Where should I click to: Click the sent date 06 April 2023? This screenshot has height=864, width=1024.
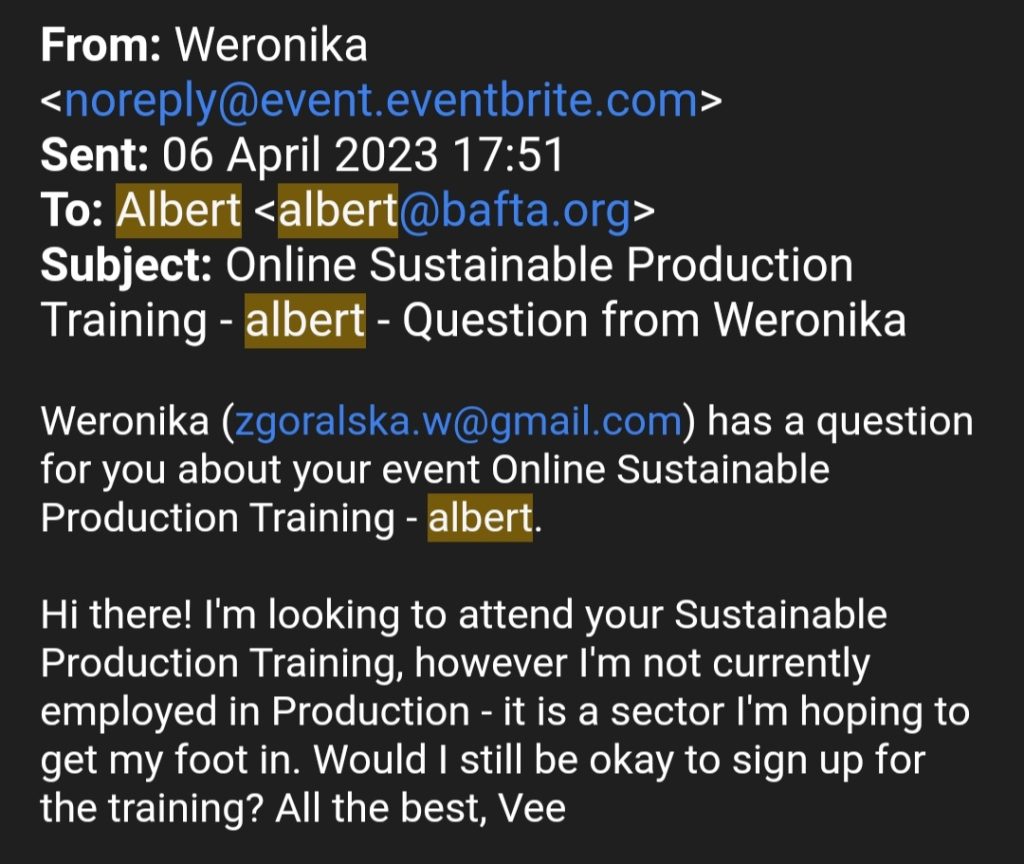300,155
